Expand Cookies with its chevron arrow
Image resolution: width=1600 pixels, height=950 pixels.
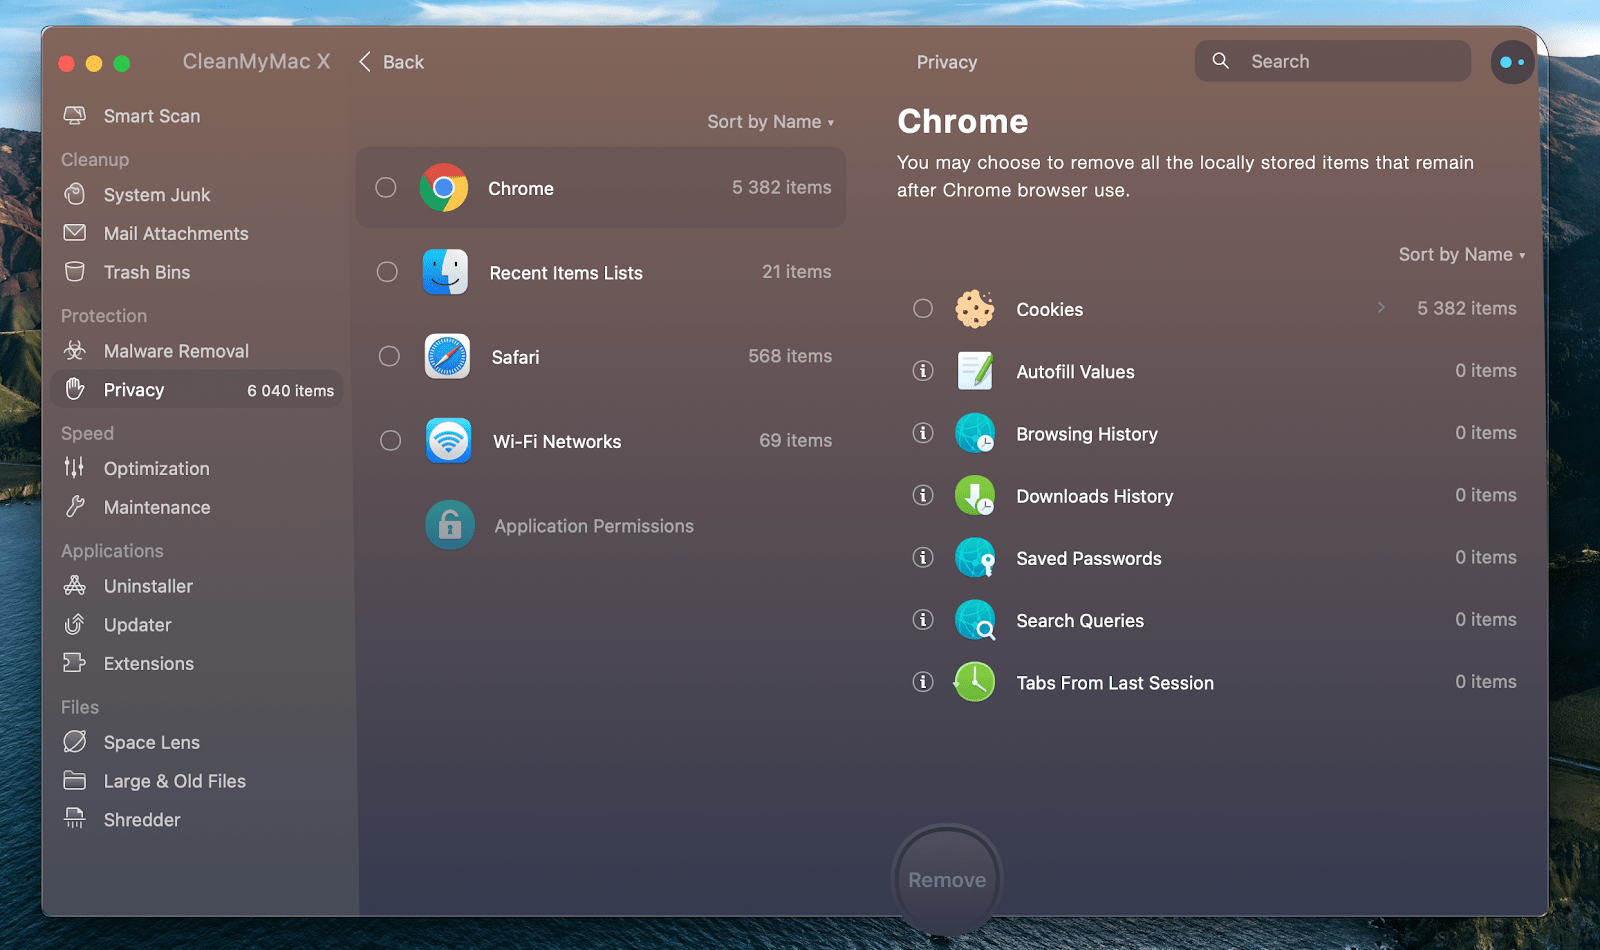pos(1381,308)
